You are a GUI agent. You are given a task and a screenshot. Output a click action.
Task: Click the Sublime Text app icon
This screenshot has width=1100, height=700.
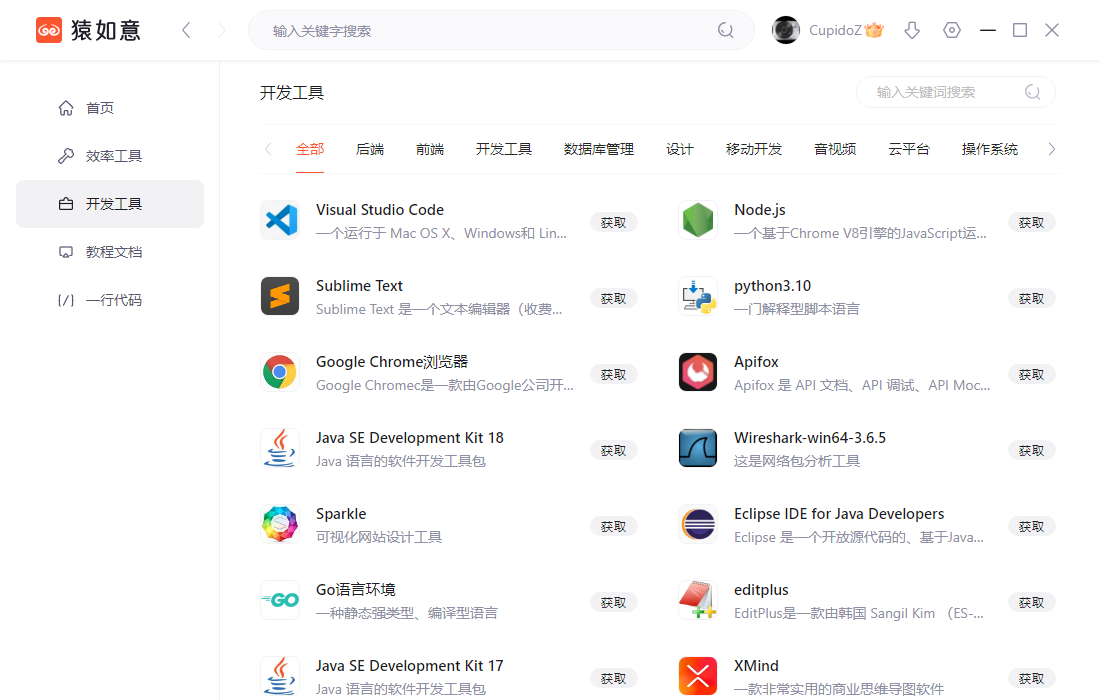(280, 296)
